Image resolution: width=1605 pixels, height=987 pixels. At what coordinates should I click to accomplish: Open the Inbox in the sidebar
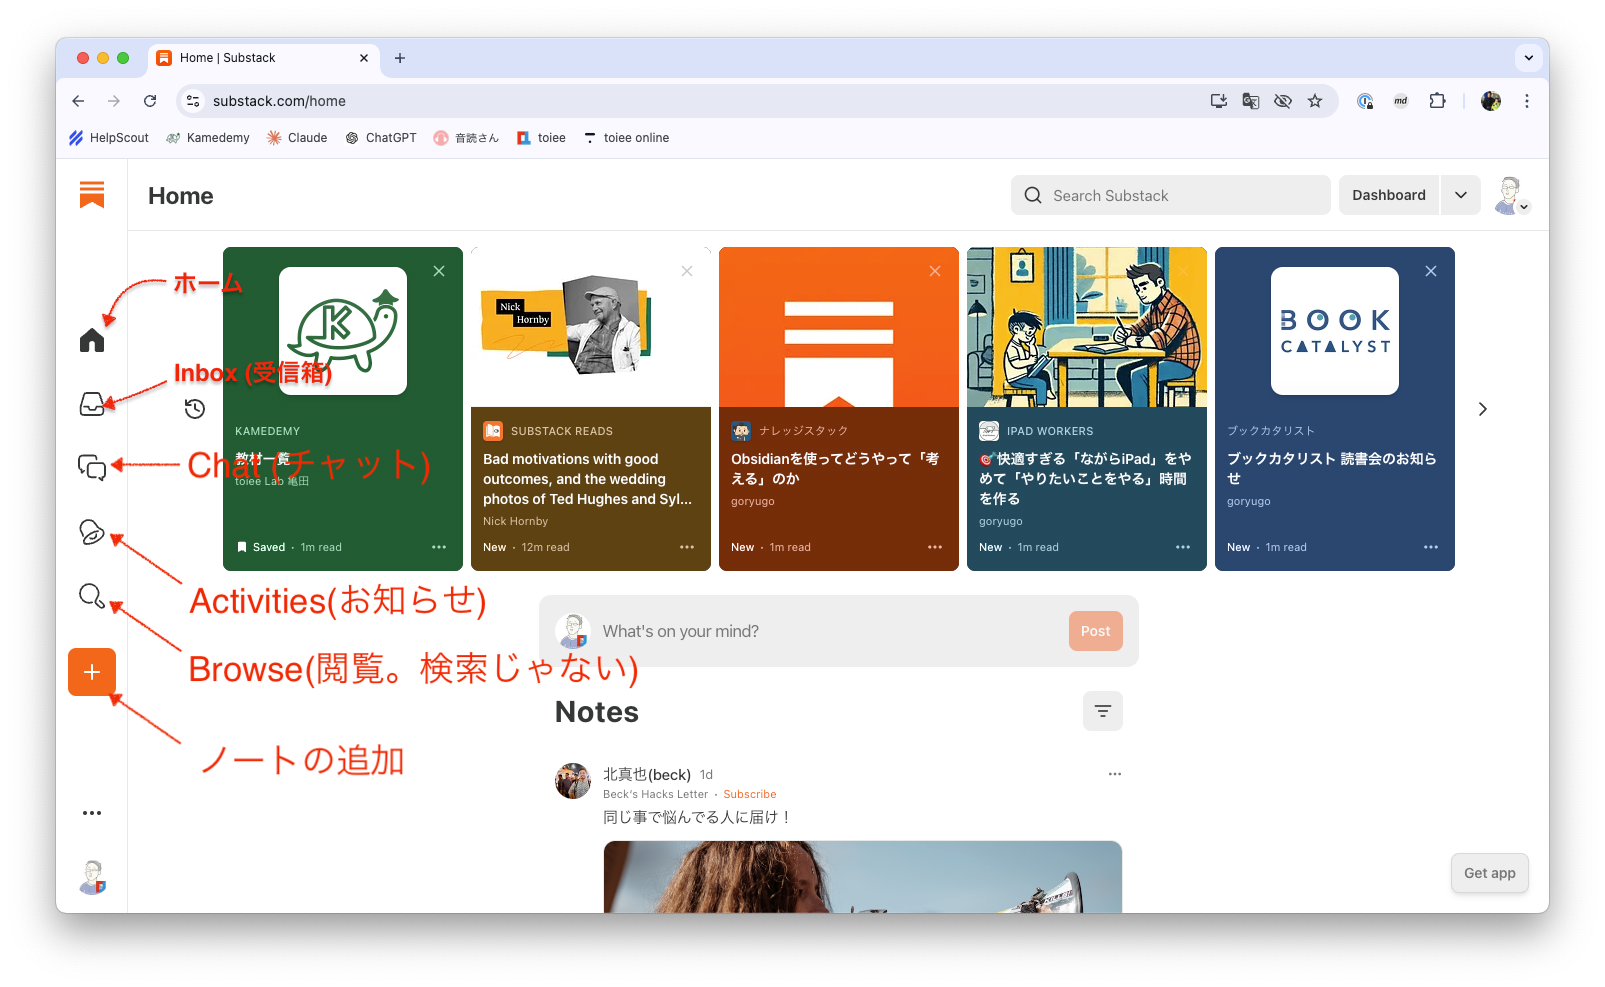click(91, 404)
